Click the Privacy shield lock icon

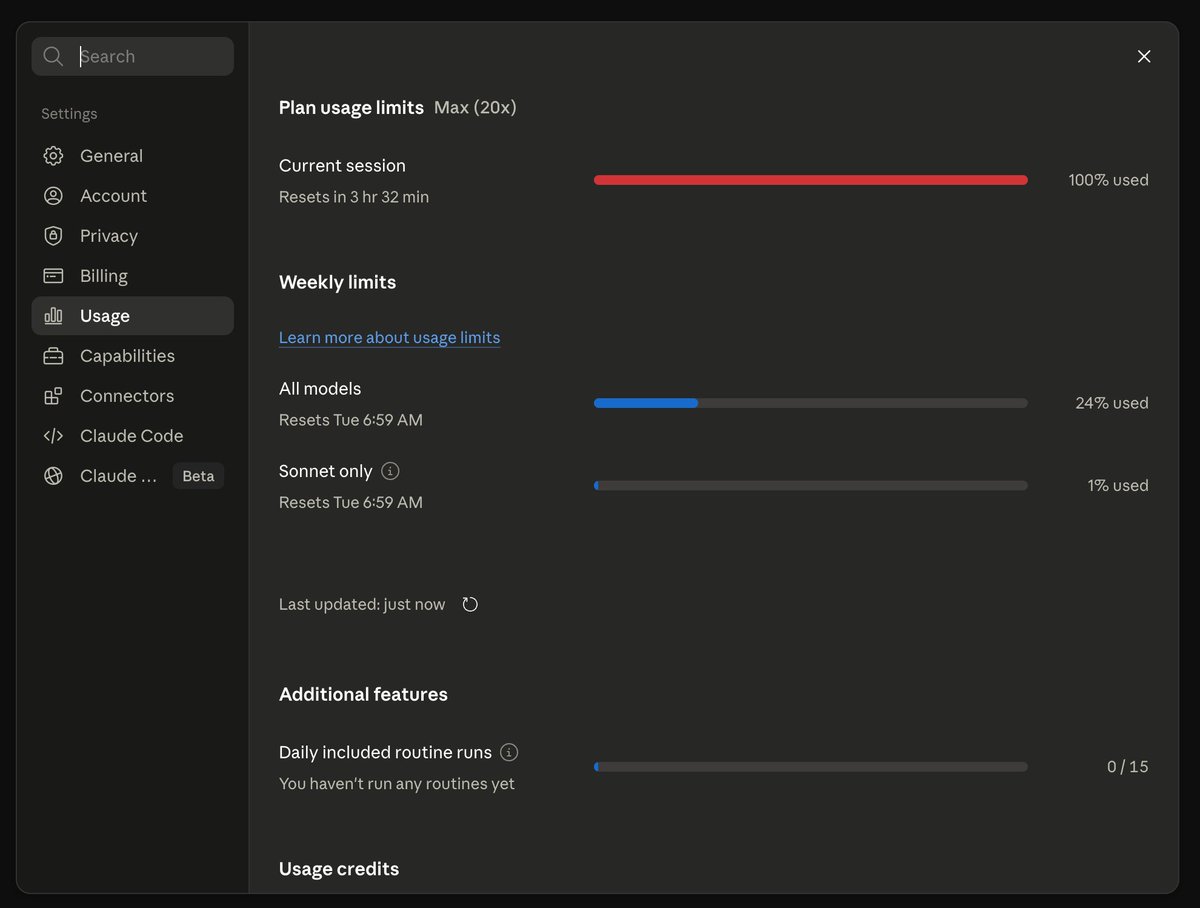pyautogui.click(x=54, y=236)
